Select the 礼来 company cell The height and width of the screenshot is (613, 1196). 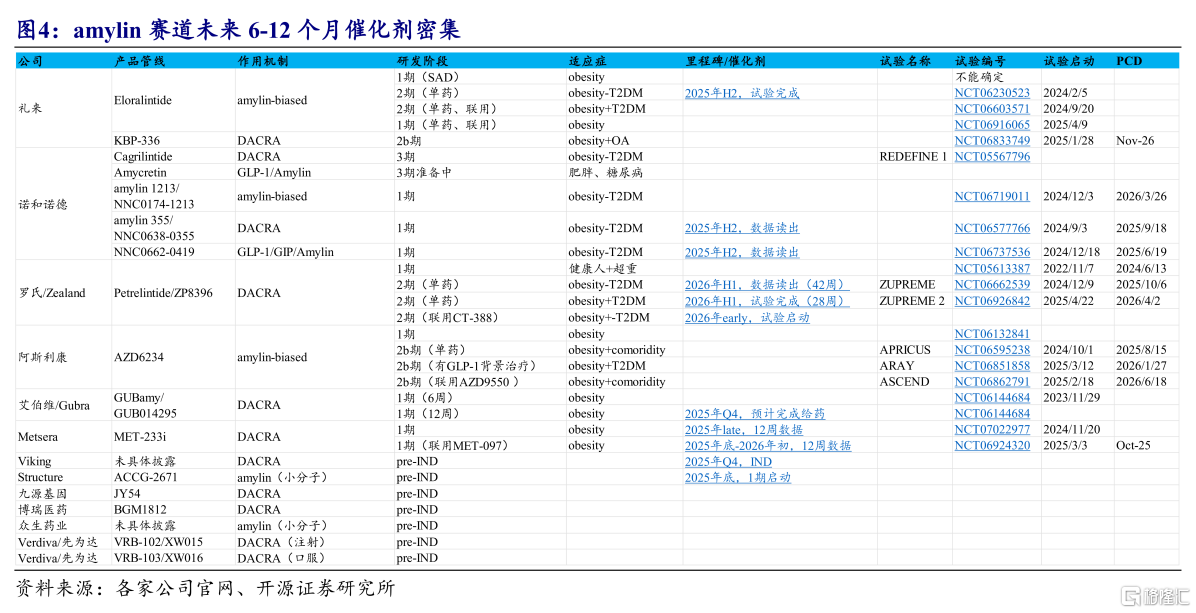[x=30, y=109]
